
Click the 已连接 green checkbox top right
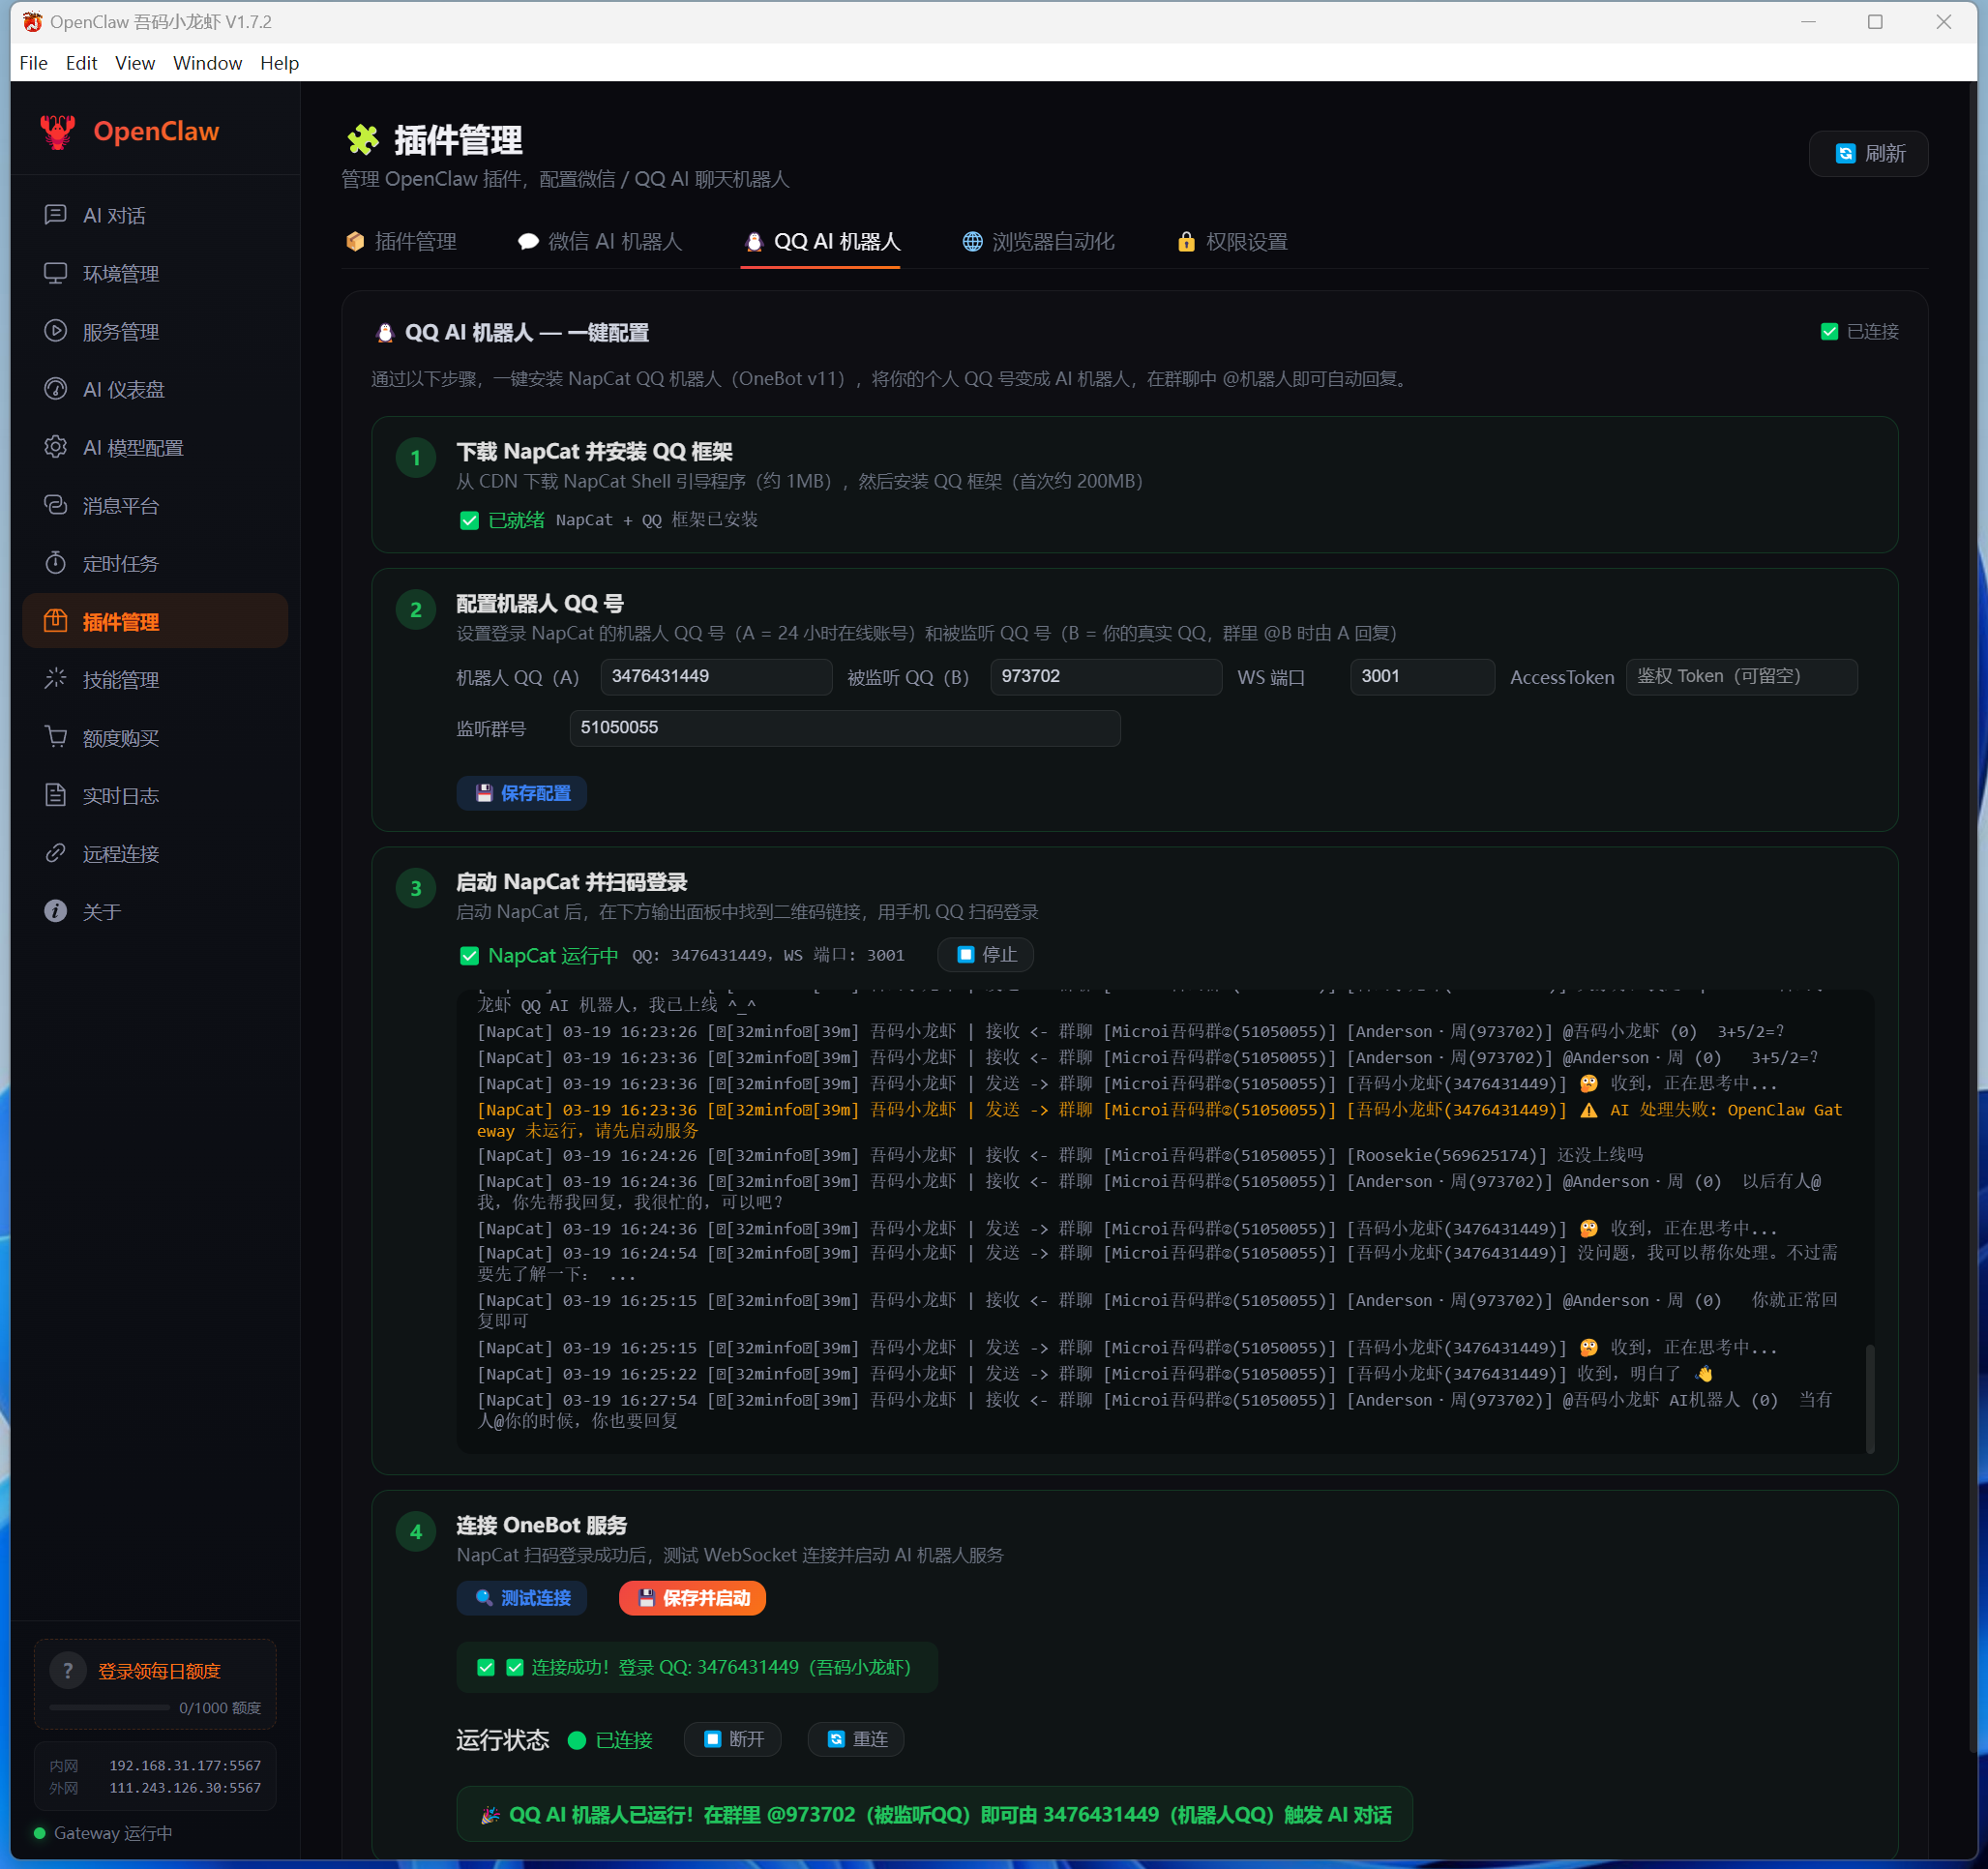pos(1829,332)
